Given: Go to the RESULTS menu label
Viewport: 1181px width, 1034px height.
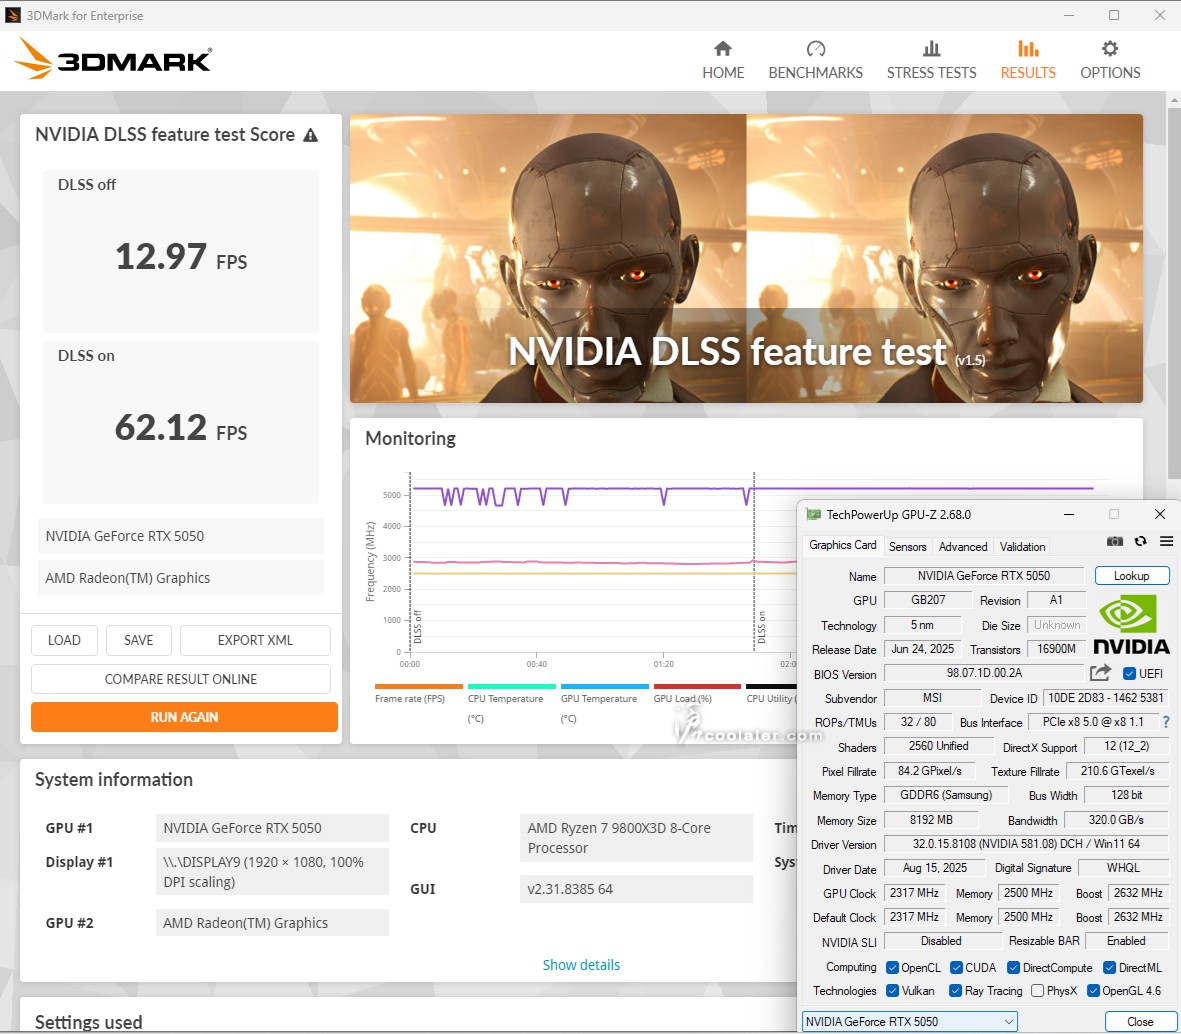Looking at the screenshot, I should [1028, 73].
